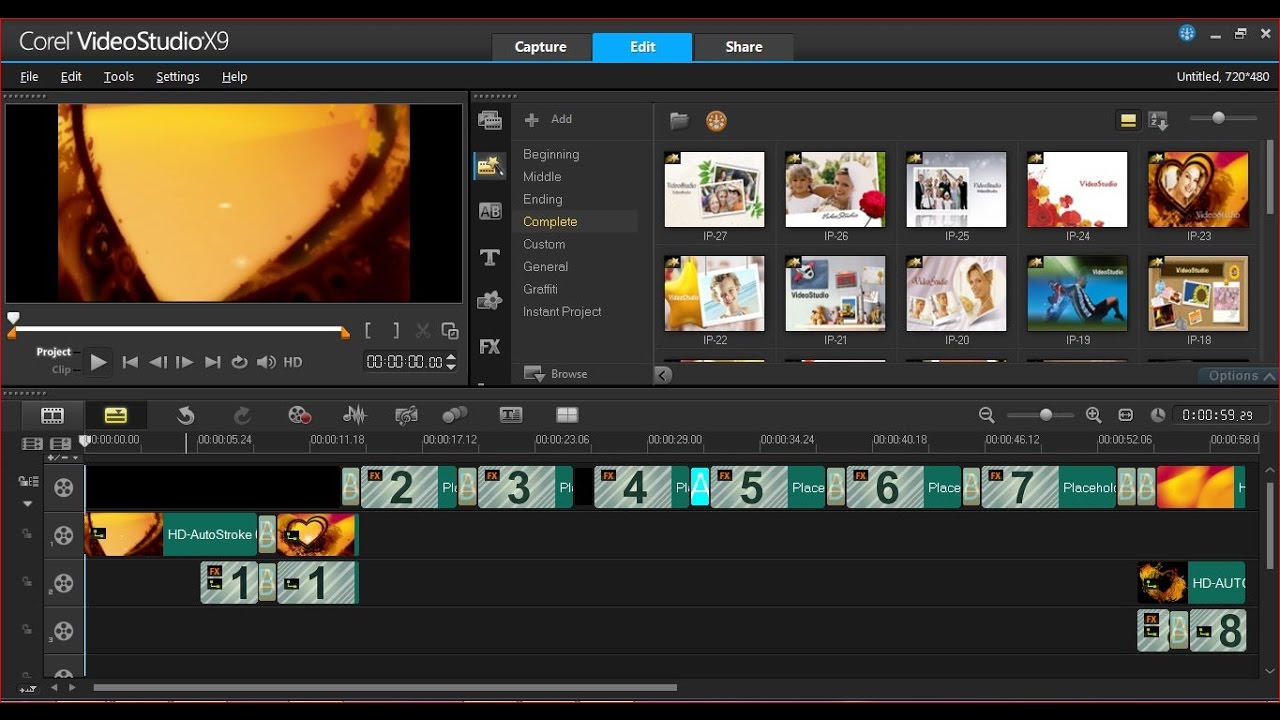Click the preview scrubber bar
This screenshot has width=1280, height=720.
tap(179, 328)
